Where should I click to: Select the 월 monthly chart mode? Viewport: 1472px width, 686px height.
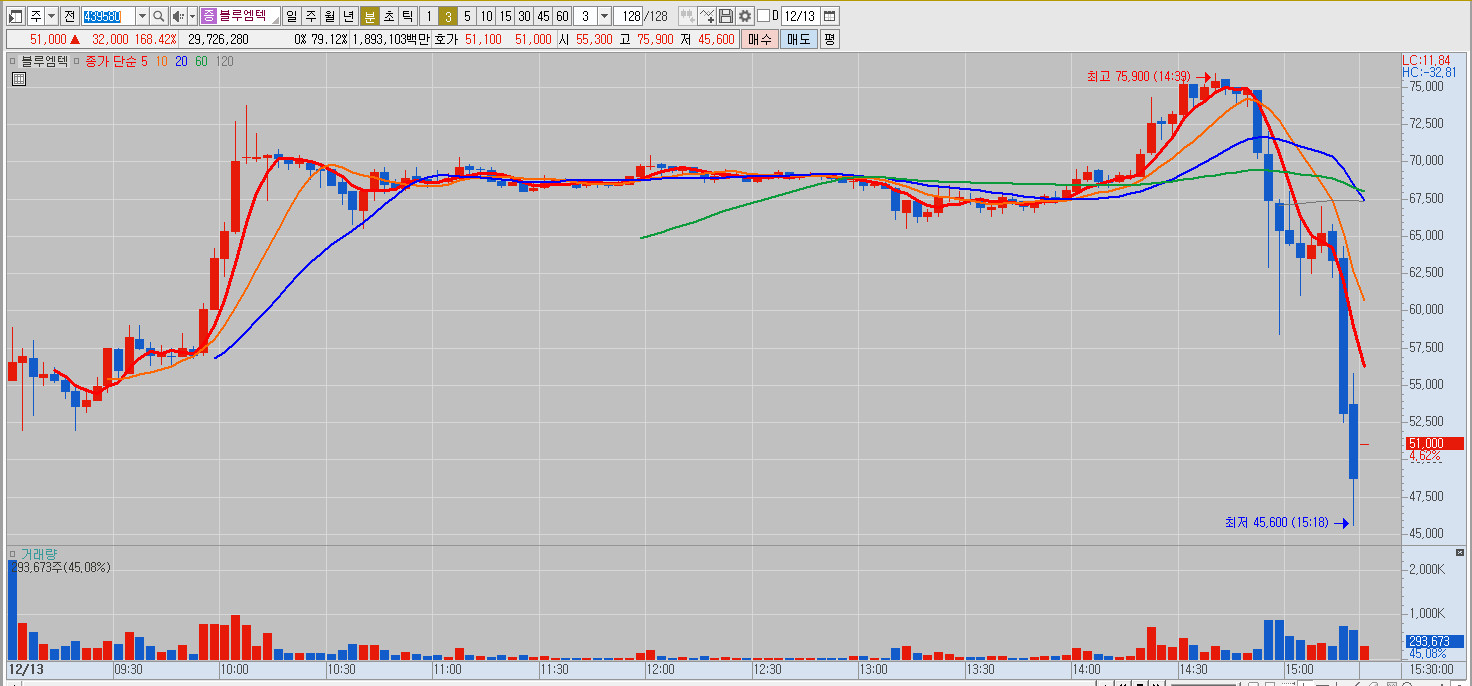click(329, 16)
